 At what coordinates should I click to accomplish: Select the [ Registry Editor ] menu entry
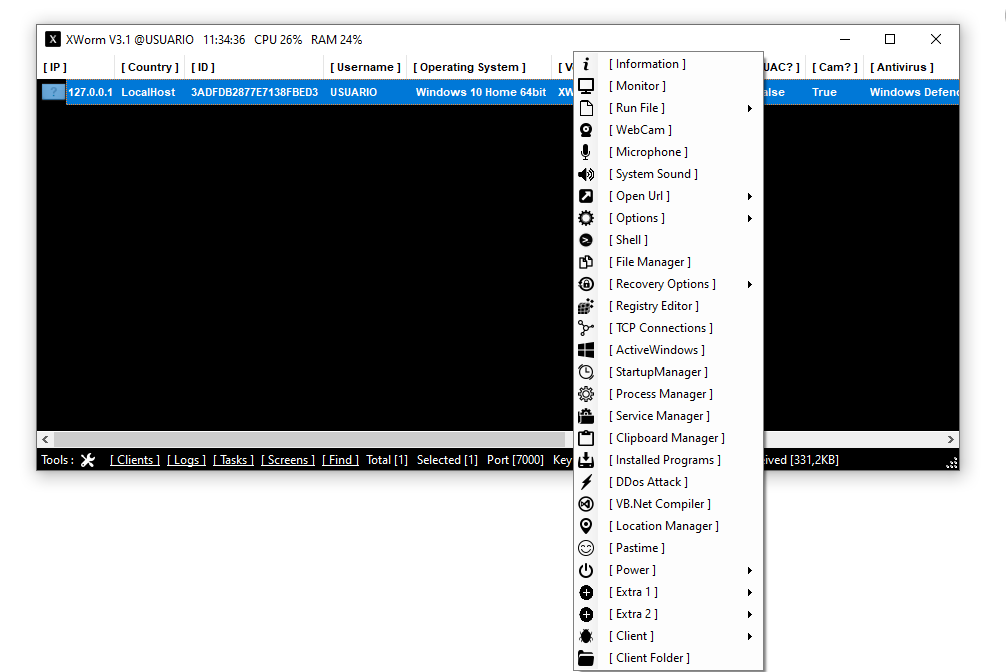click(x=668, y=306)
